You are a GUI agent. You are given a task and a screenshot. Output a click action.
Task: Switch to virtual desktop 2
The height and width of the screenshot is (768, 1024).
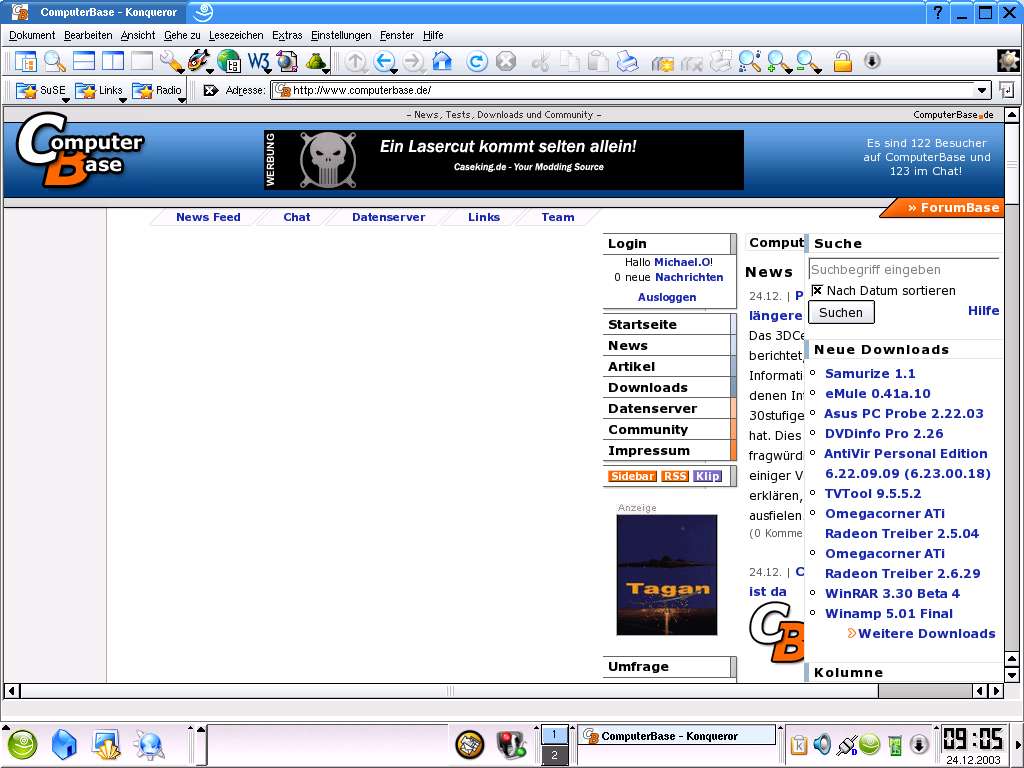(554, 755)
